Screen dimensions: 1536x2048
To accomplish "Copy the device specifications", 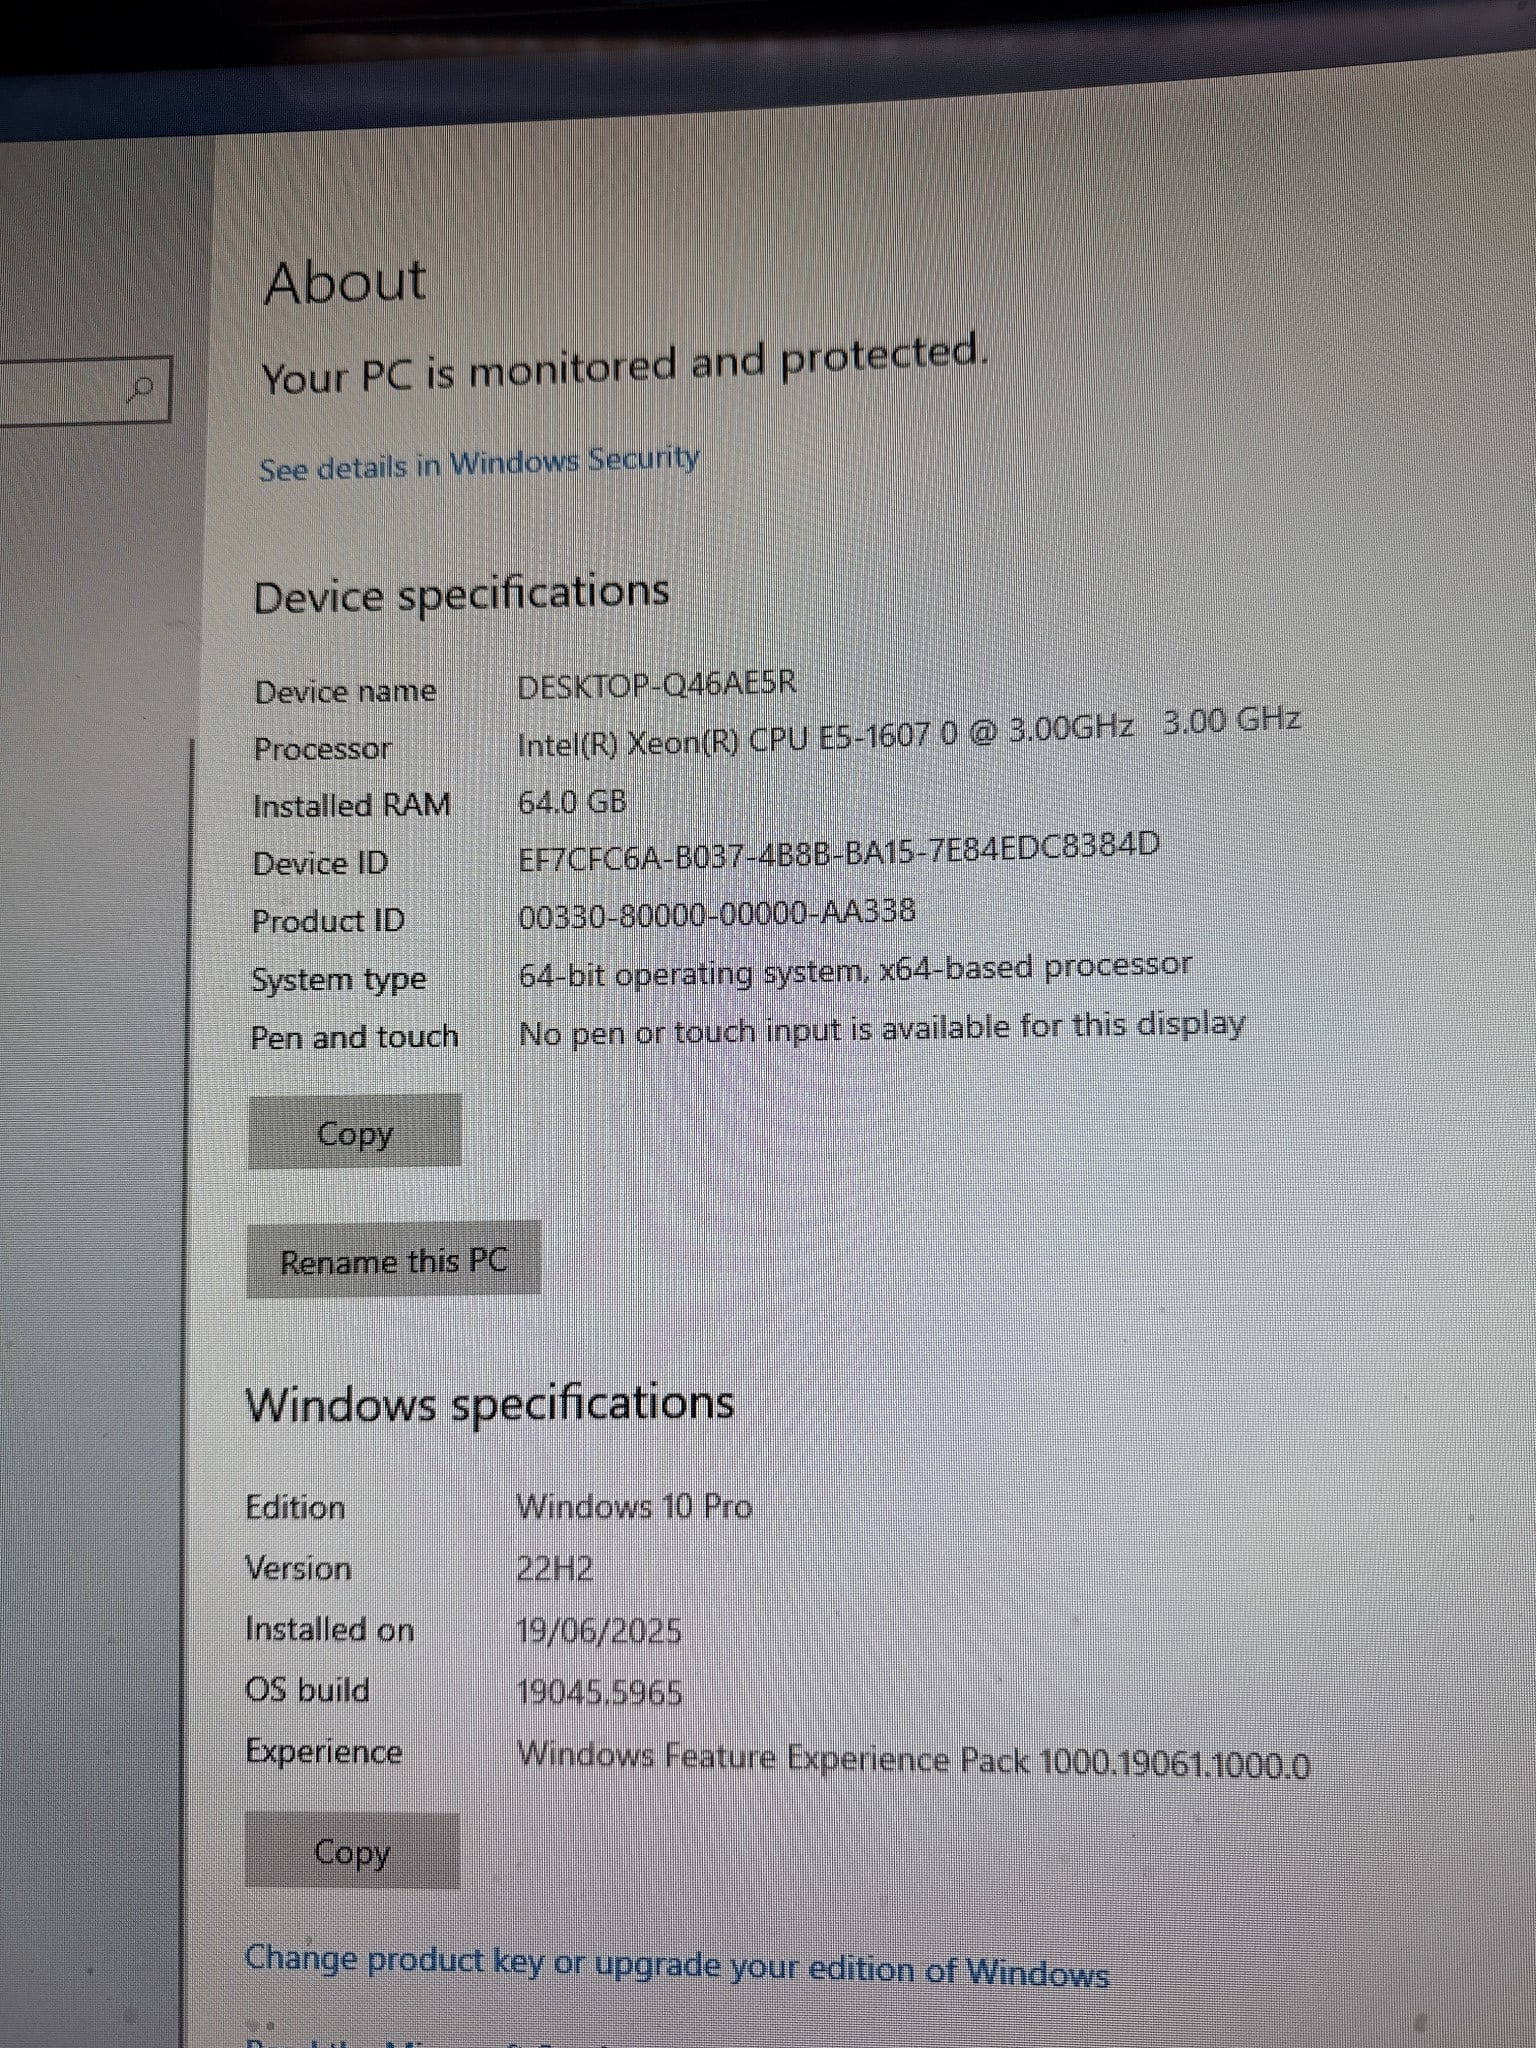I will (x=355, y=1133).
